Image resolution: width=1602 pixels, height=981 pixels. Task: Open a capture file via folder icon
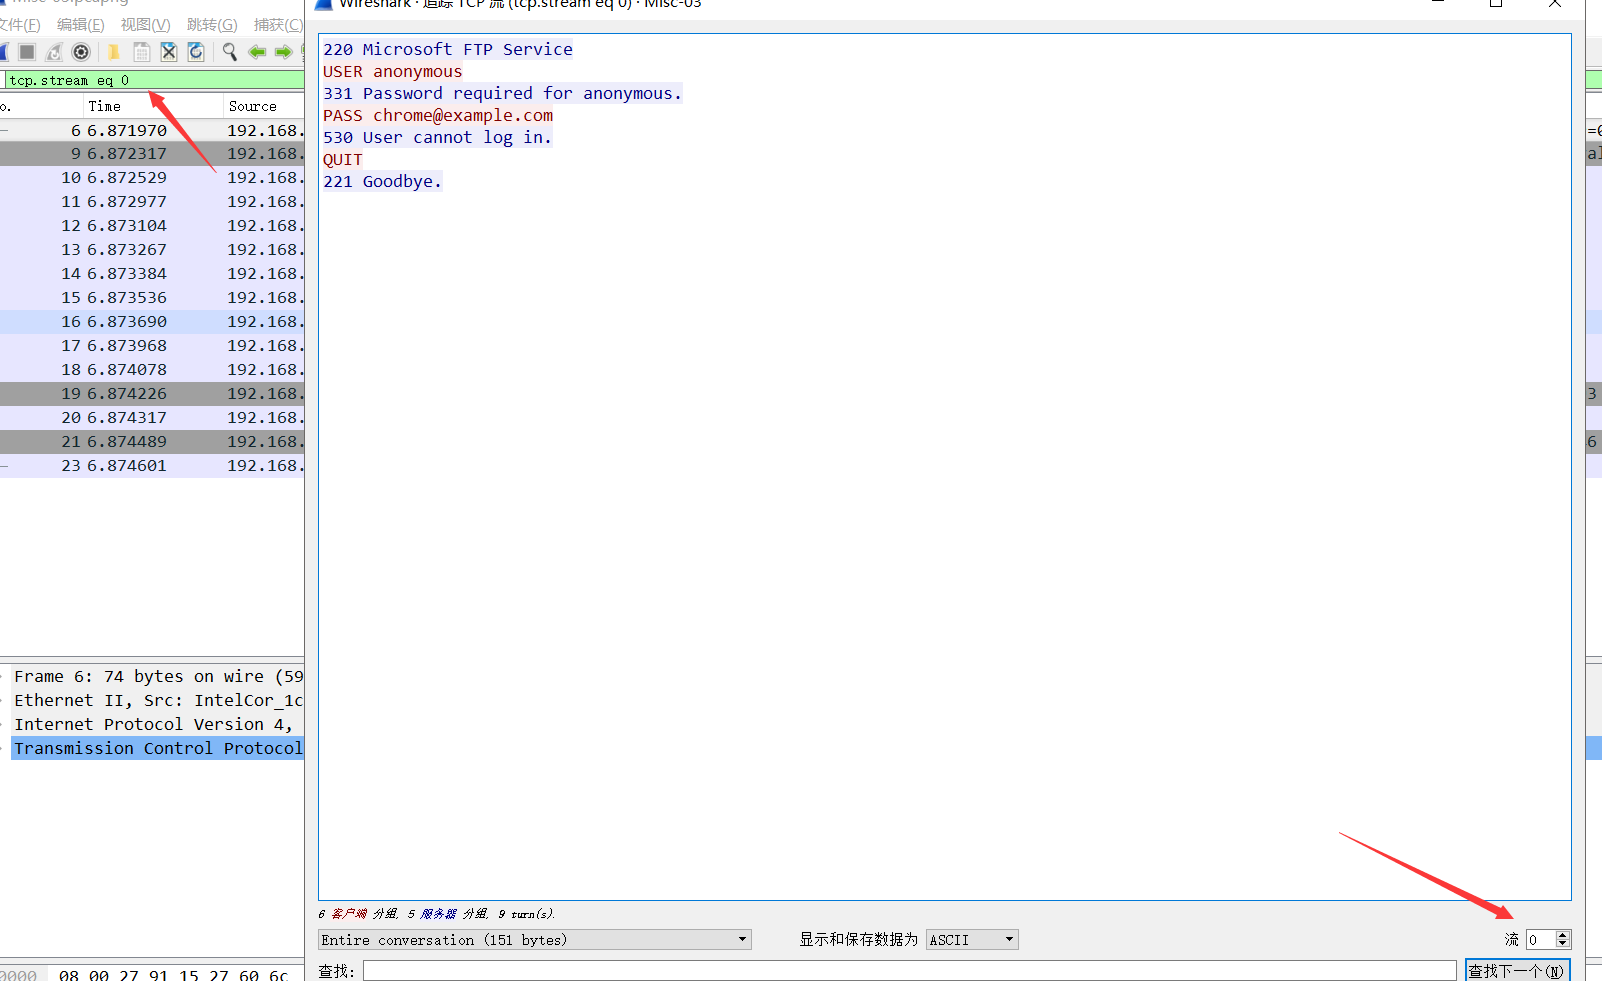click(x=114, y=52)
